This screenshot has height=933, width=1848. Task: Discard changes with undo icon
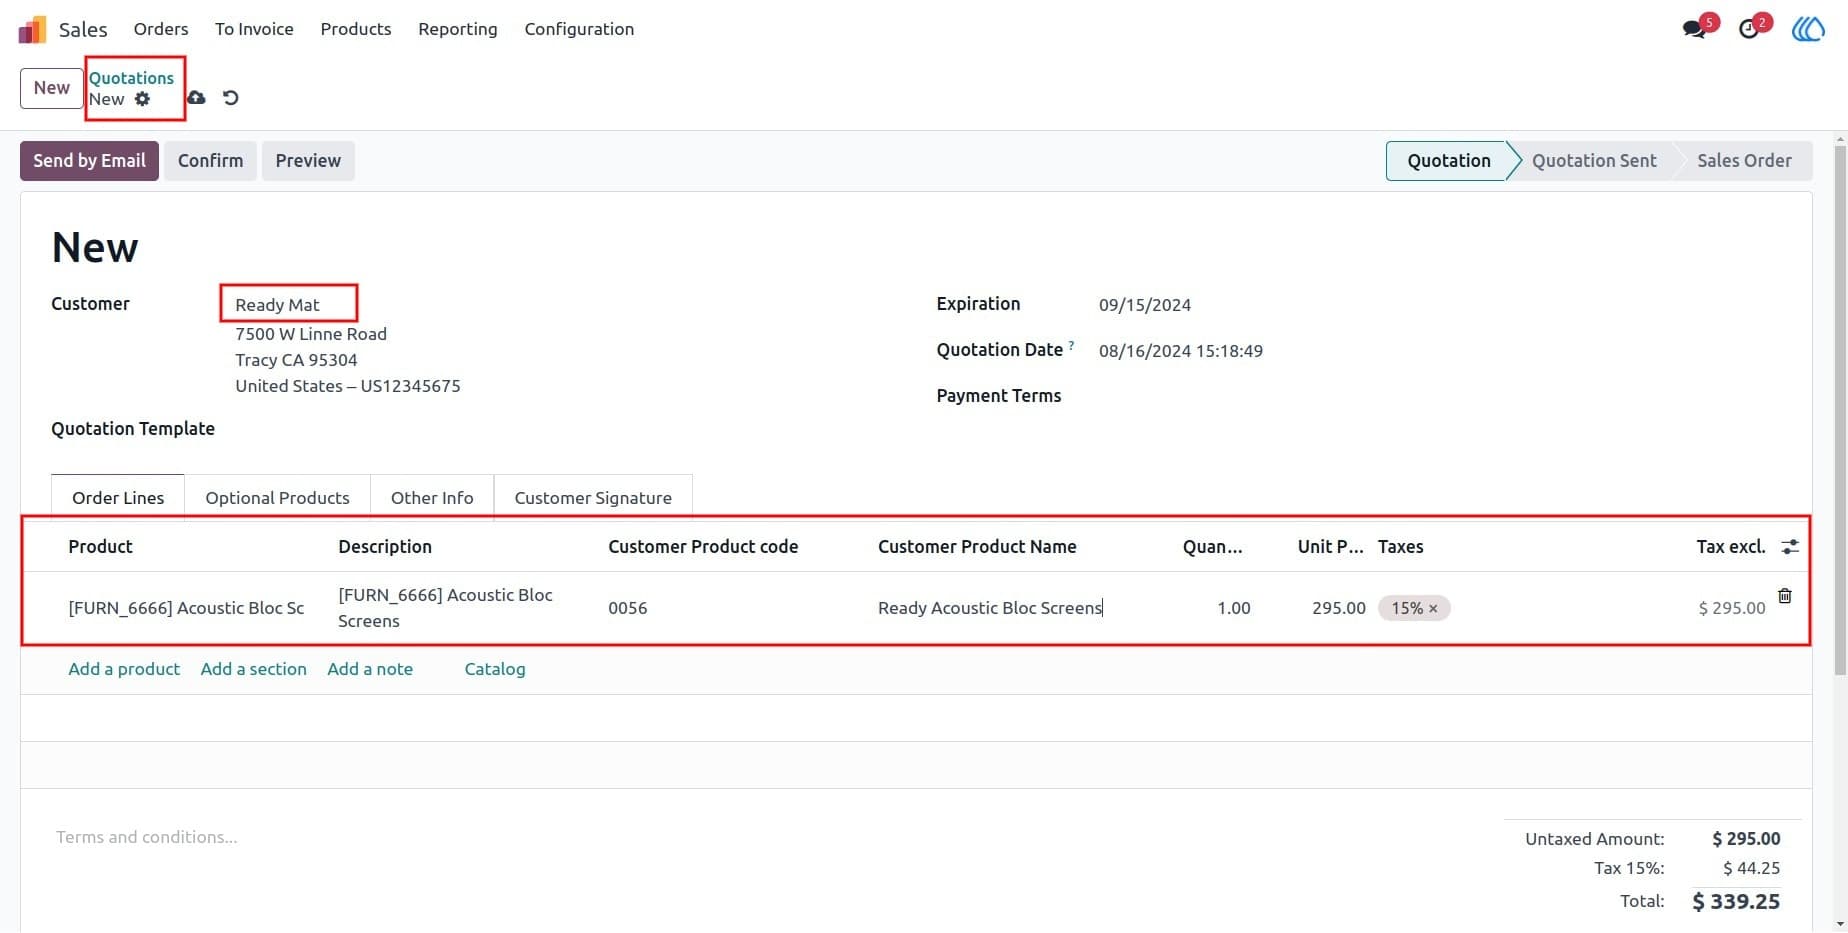coord(231,98)
